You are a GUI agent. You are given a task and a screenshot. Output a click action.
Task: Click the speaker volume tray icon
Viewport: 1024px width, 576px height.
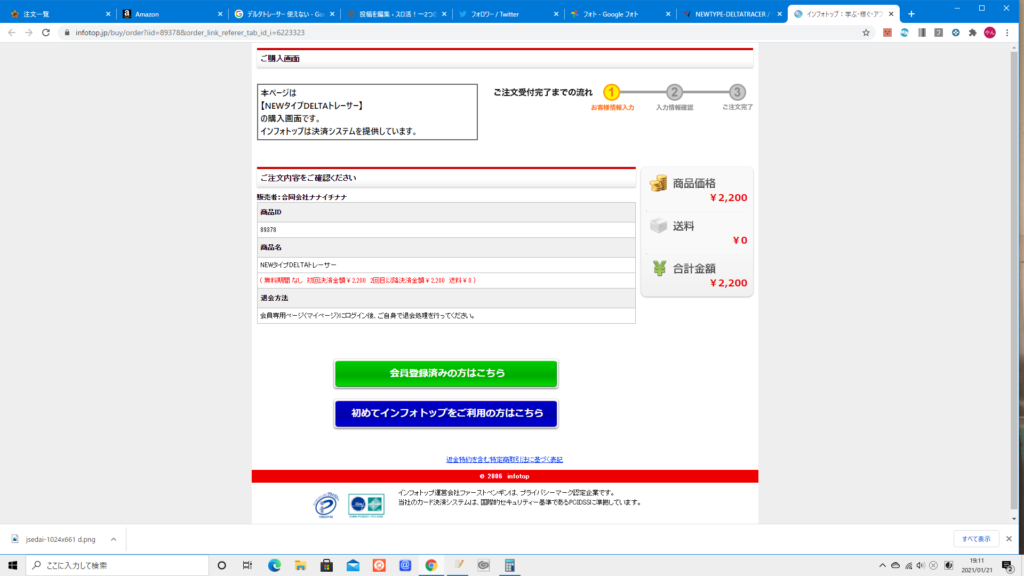click(921, 566)
